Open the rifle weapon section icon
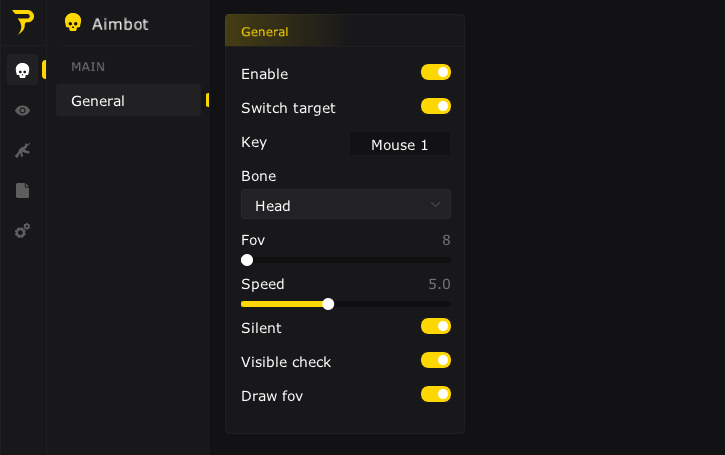The image size is (725, 455). coord(22,151)
